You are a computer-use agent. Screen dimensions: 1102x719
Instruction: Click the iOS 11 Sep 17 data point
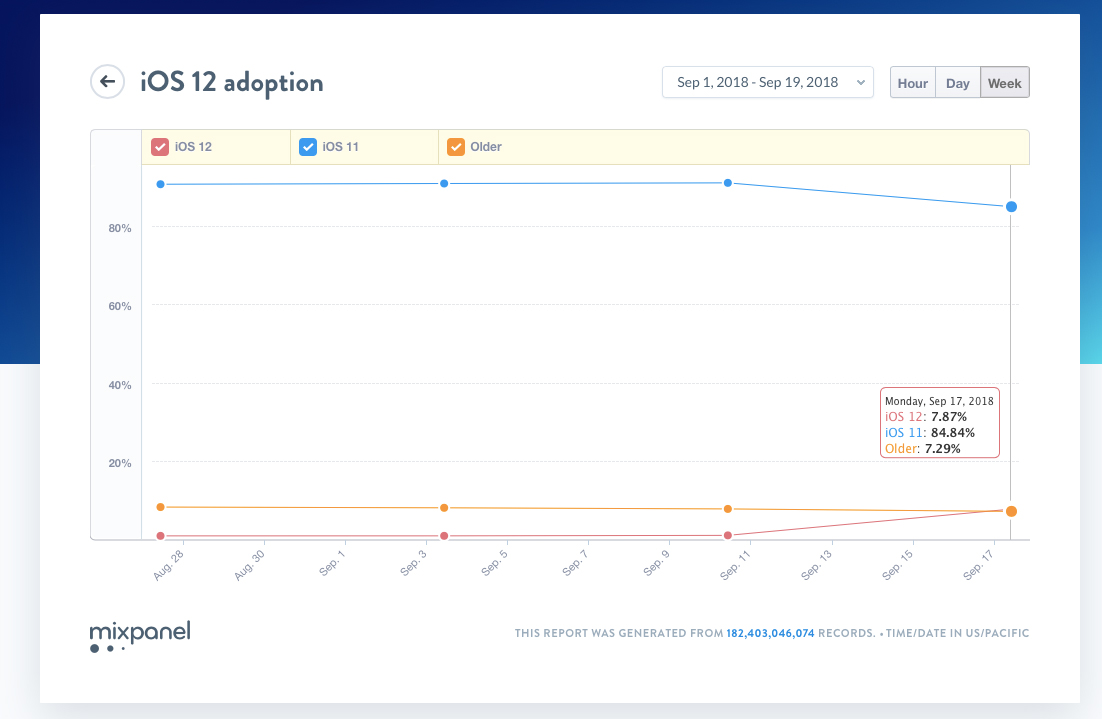point(1012,206)
